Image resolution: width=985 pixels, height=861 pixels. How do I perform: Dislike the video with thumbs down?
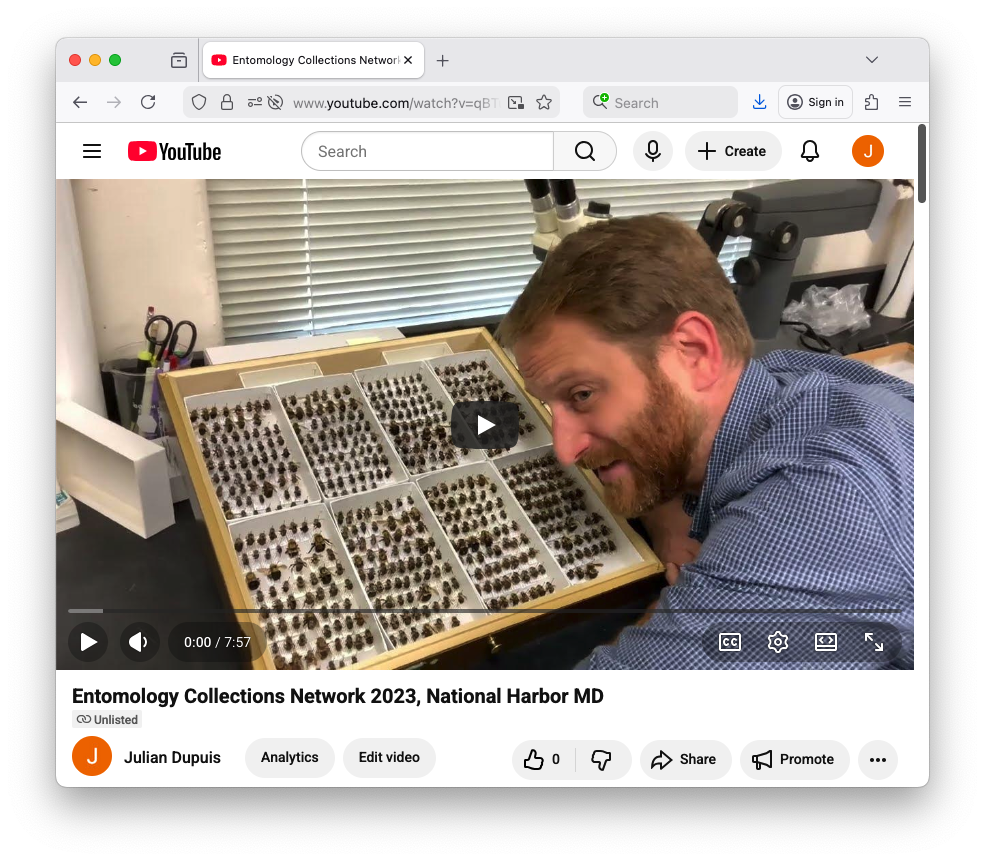601,759
